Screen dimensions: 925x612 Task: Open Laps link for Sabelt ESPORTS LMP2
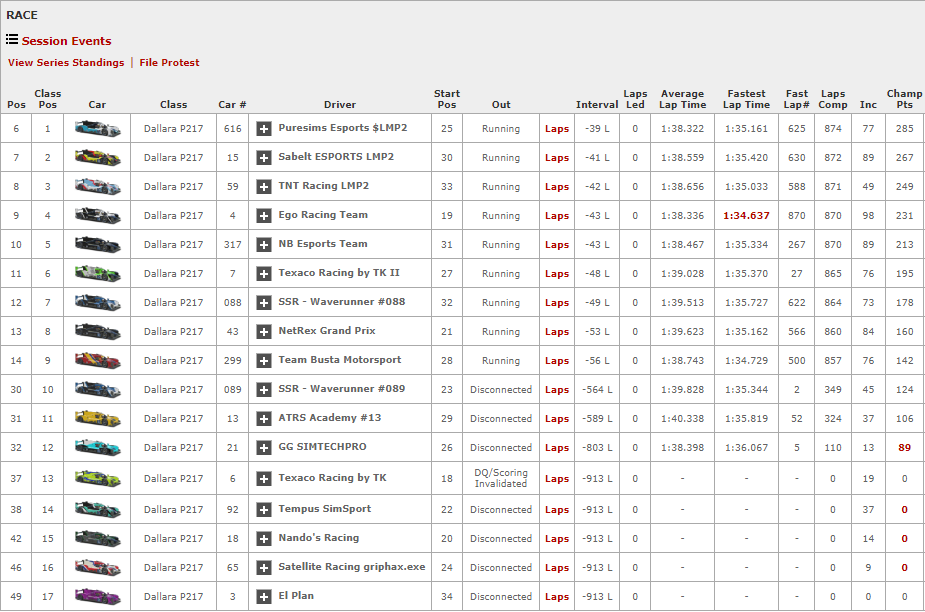coord(557,158)
